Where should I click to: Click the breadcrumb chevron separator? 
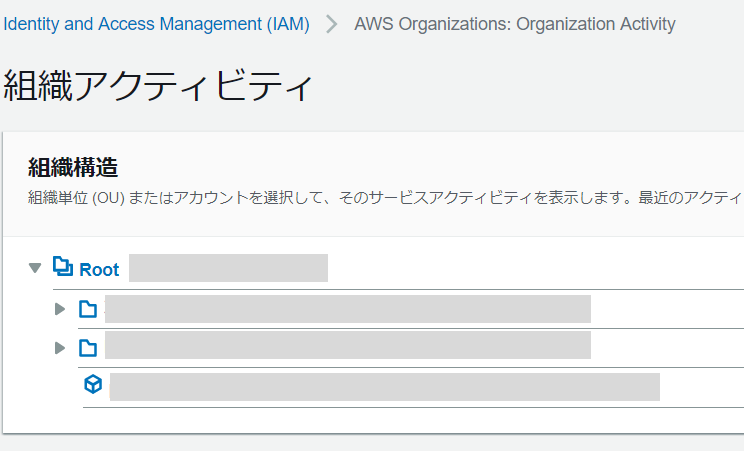click(x=332, y=24)
